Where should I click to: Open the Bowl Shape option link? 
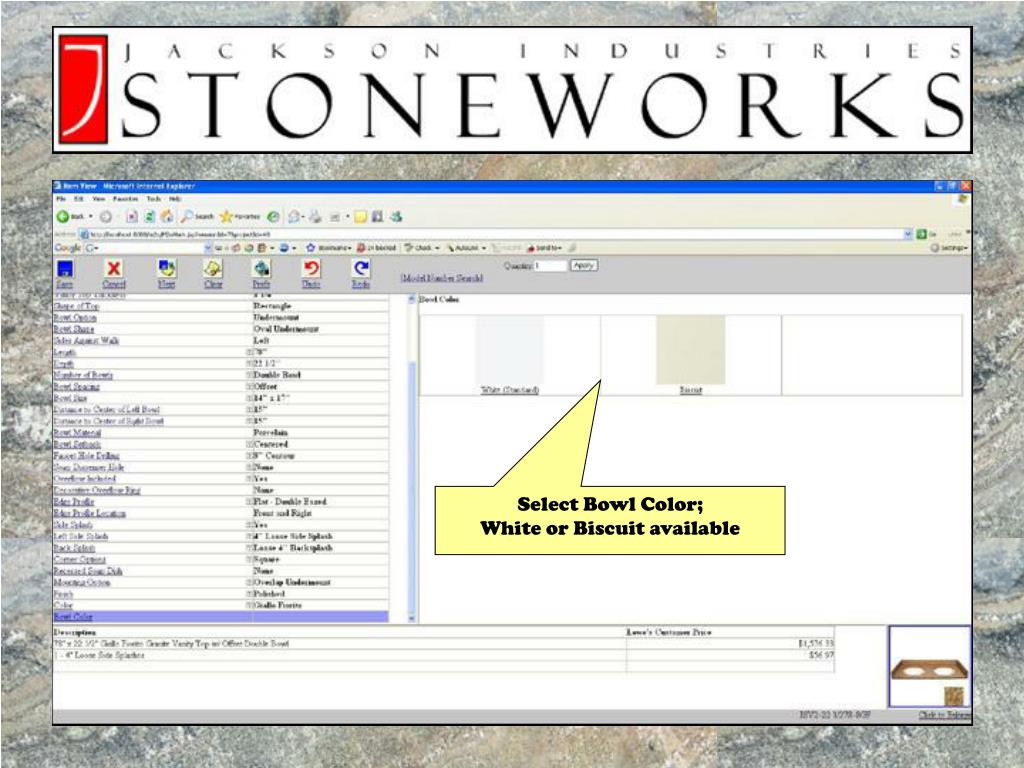pos(74,329)
